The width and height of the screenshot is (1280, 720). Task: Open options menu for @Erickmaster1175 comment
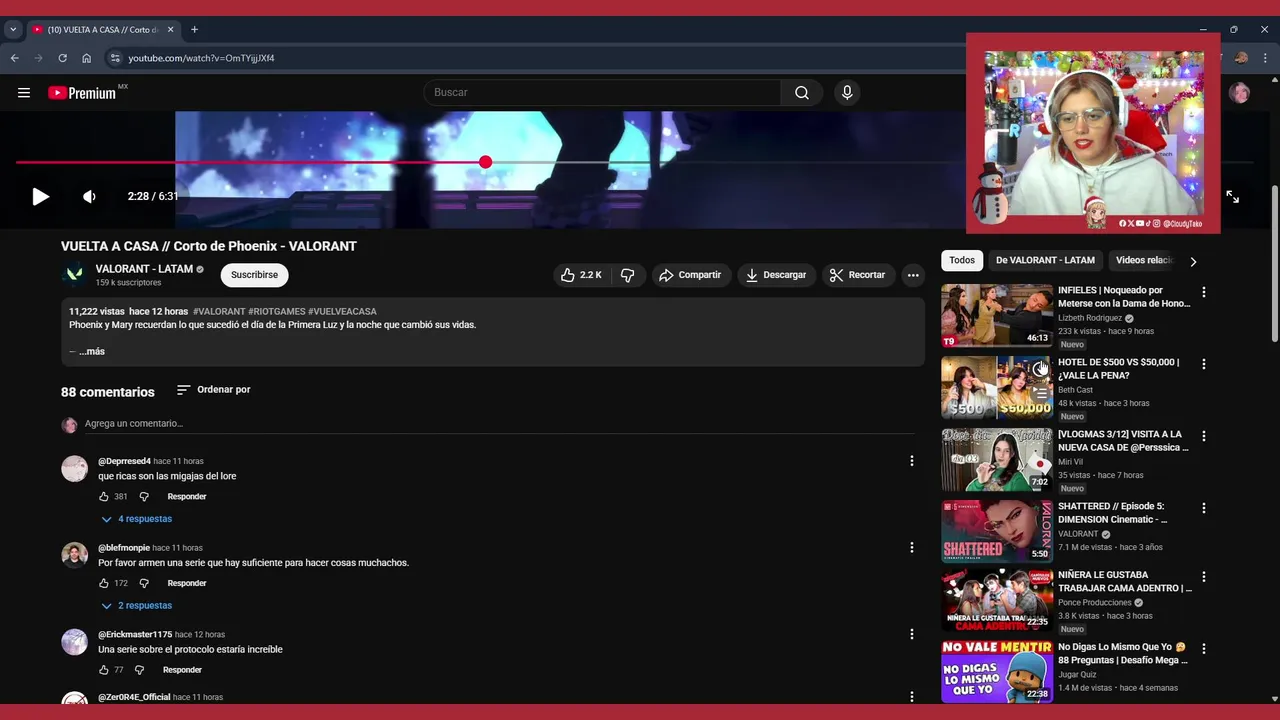911,634
